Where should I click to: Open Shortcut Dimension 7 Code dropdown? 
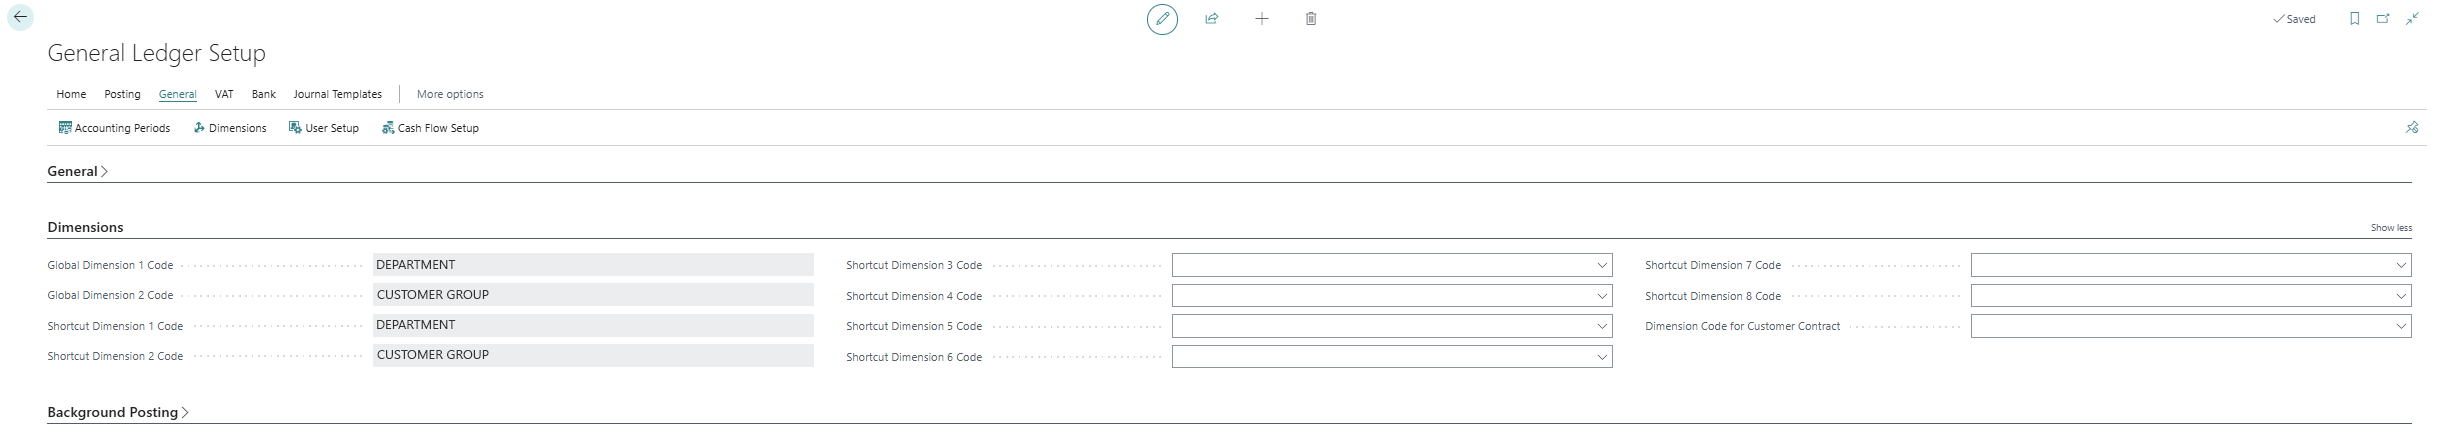pos(2401,265)
